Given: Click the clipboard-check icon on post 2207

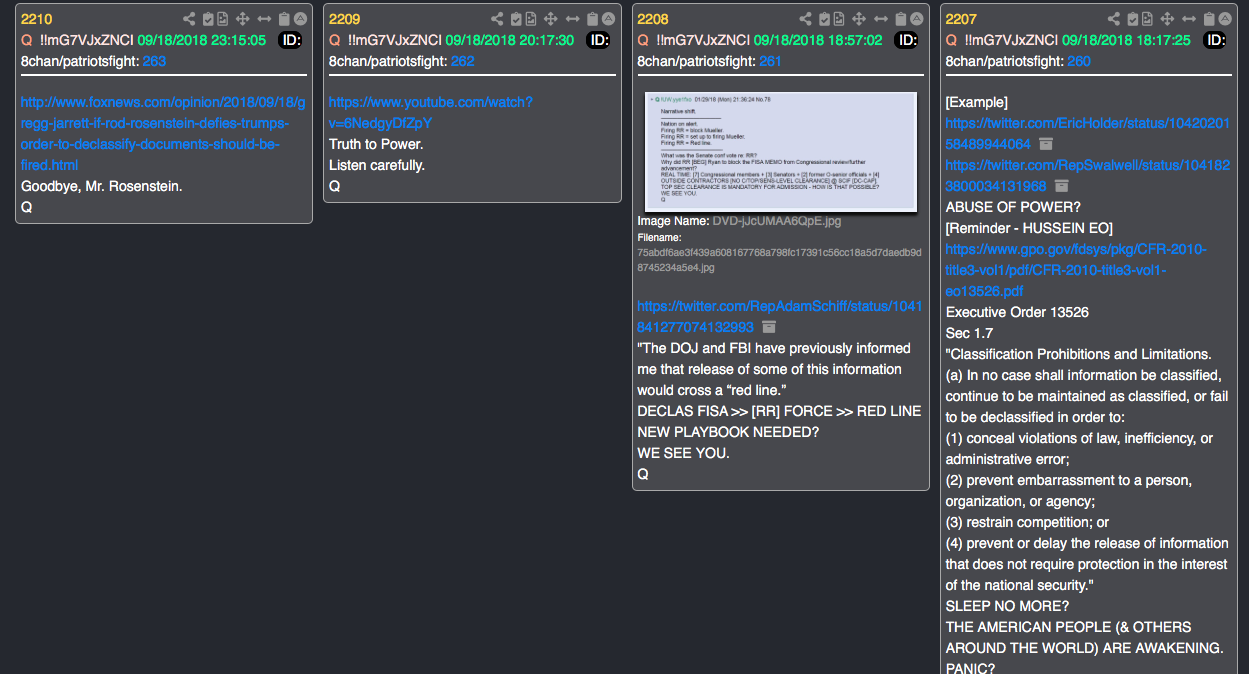Looking at the screenshot, I should click(x=1133, y=19).
